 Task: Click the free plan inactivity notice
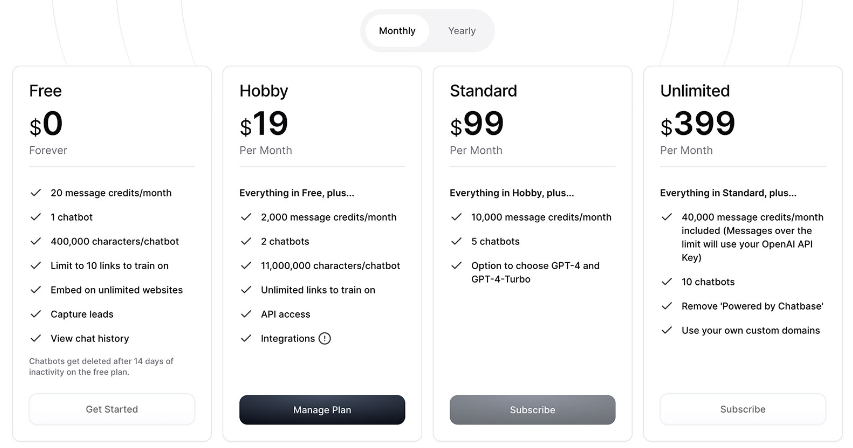[101, 366]
